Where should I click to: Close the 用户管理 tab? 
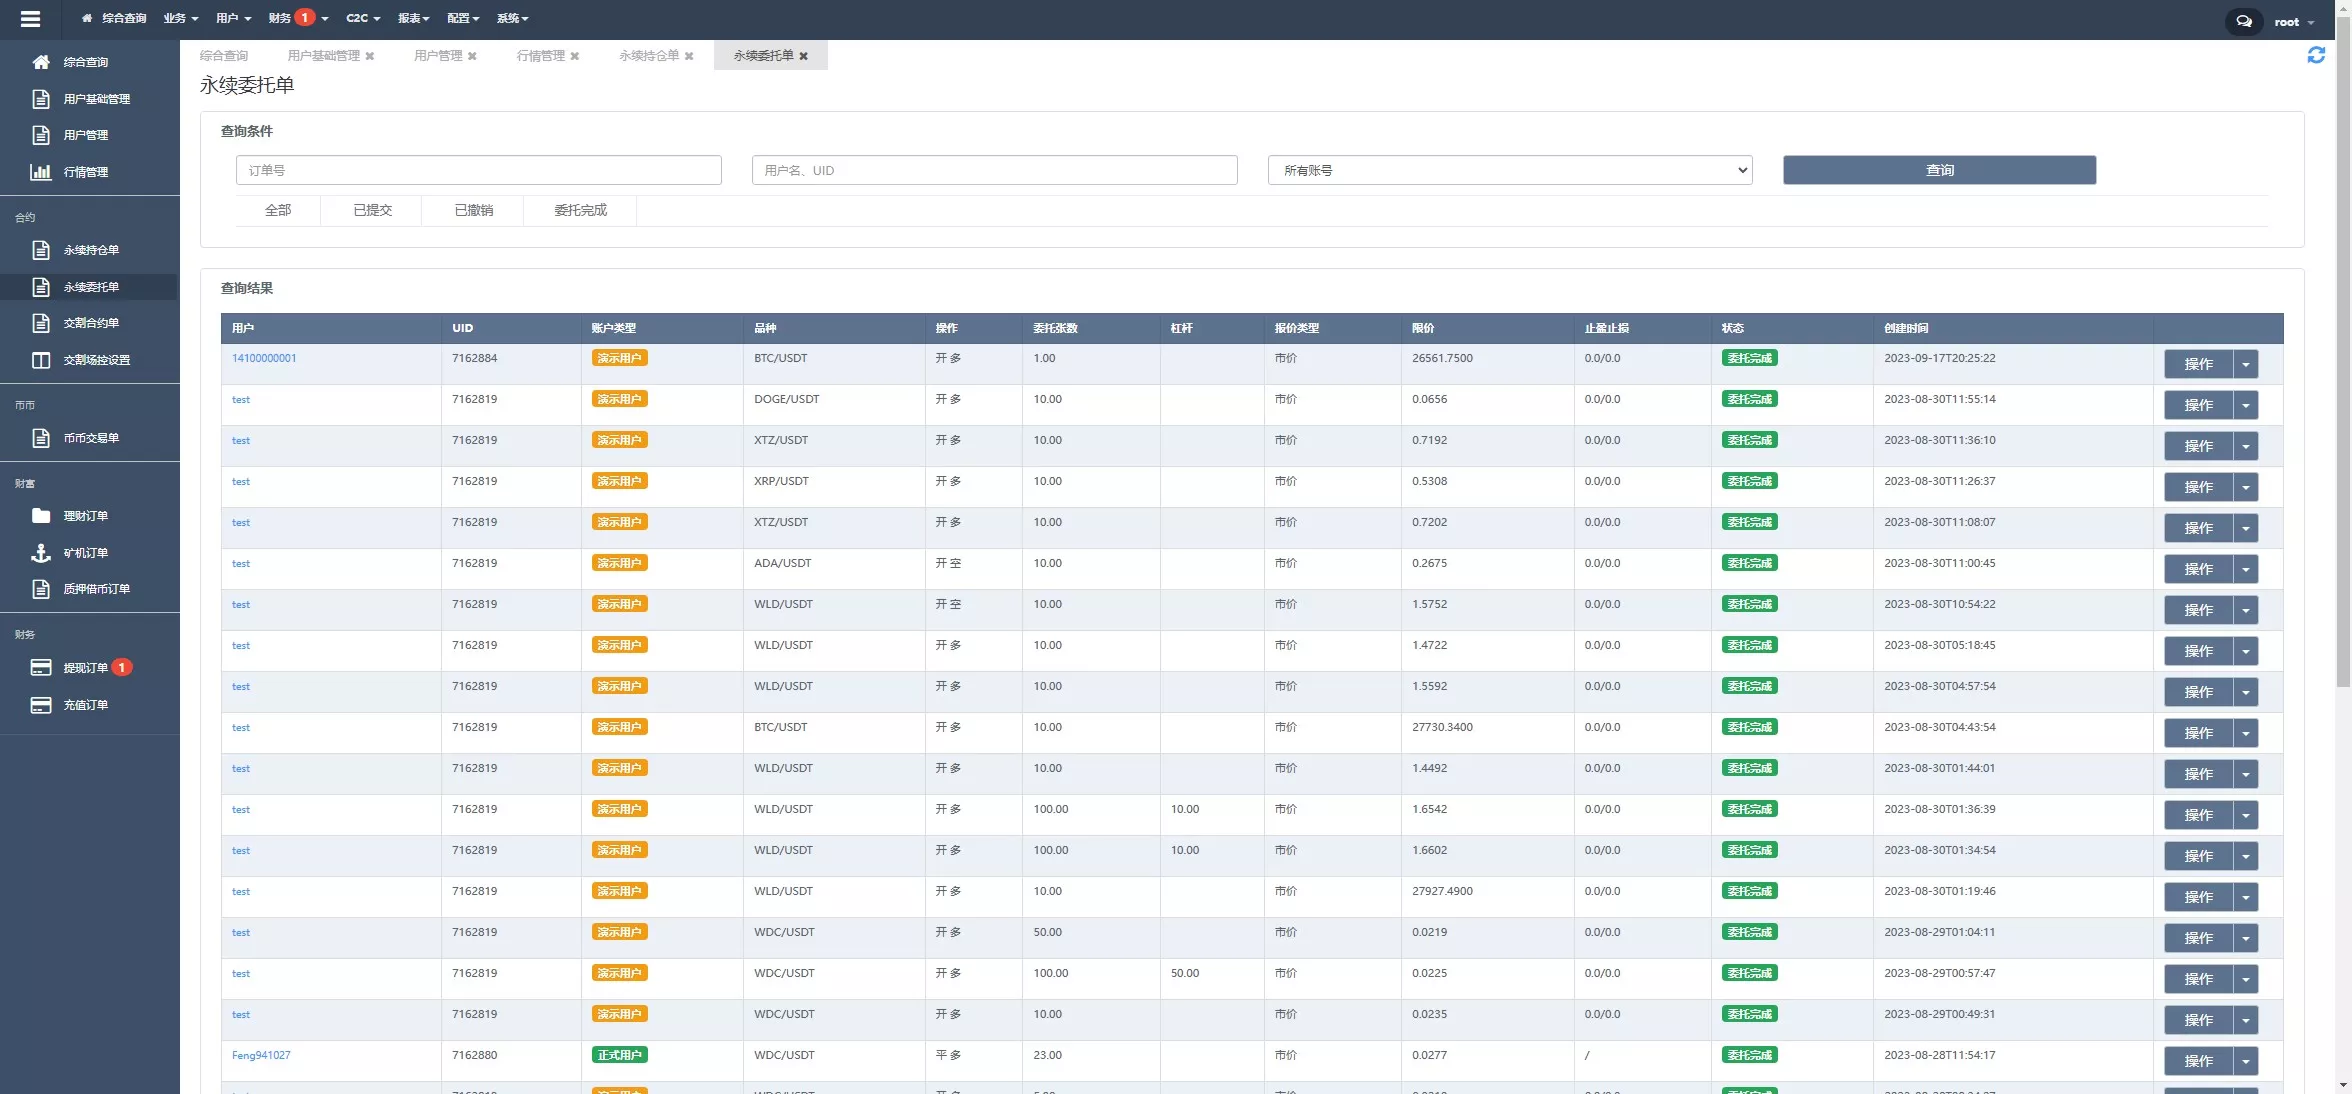[472, 56]
